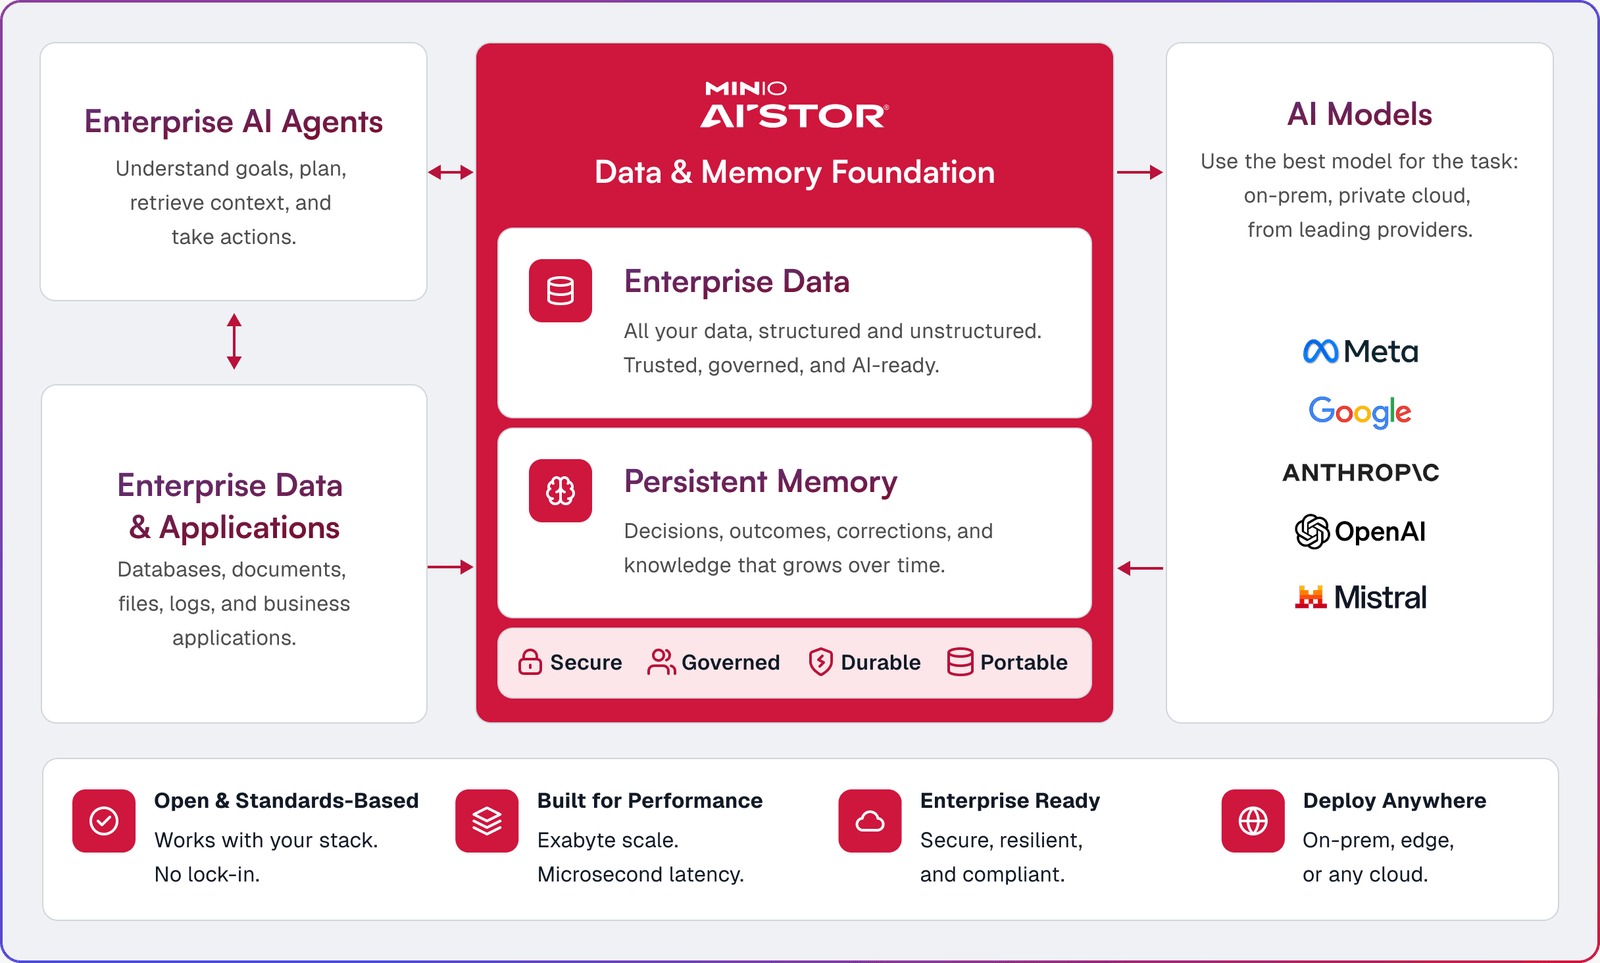Click "Trusted, governed, and AI-ready." text

click(782, 365)
